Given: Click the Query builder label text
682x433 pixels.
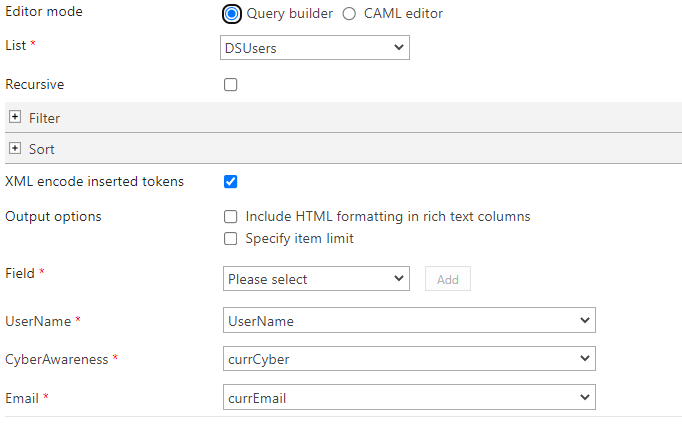Looking at the screenshot, I should [x=290, y=14].
